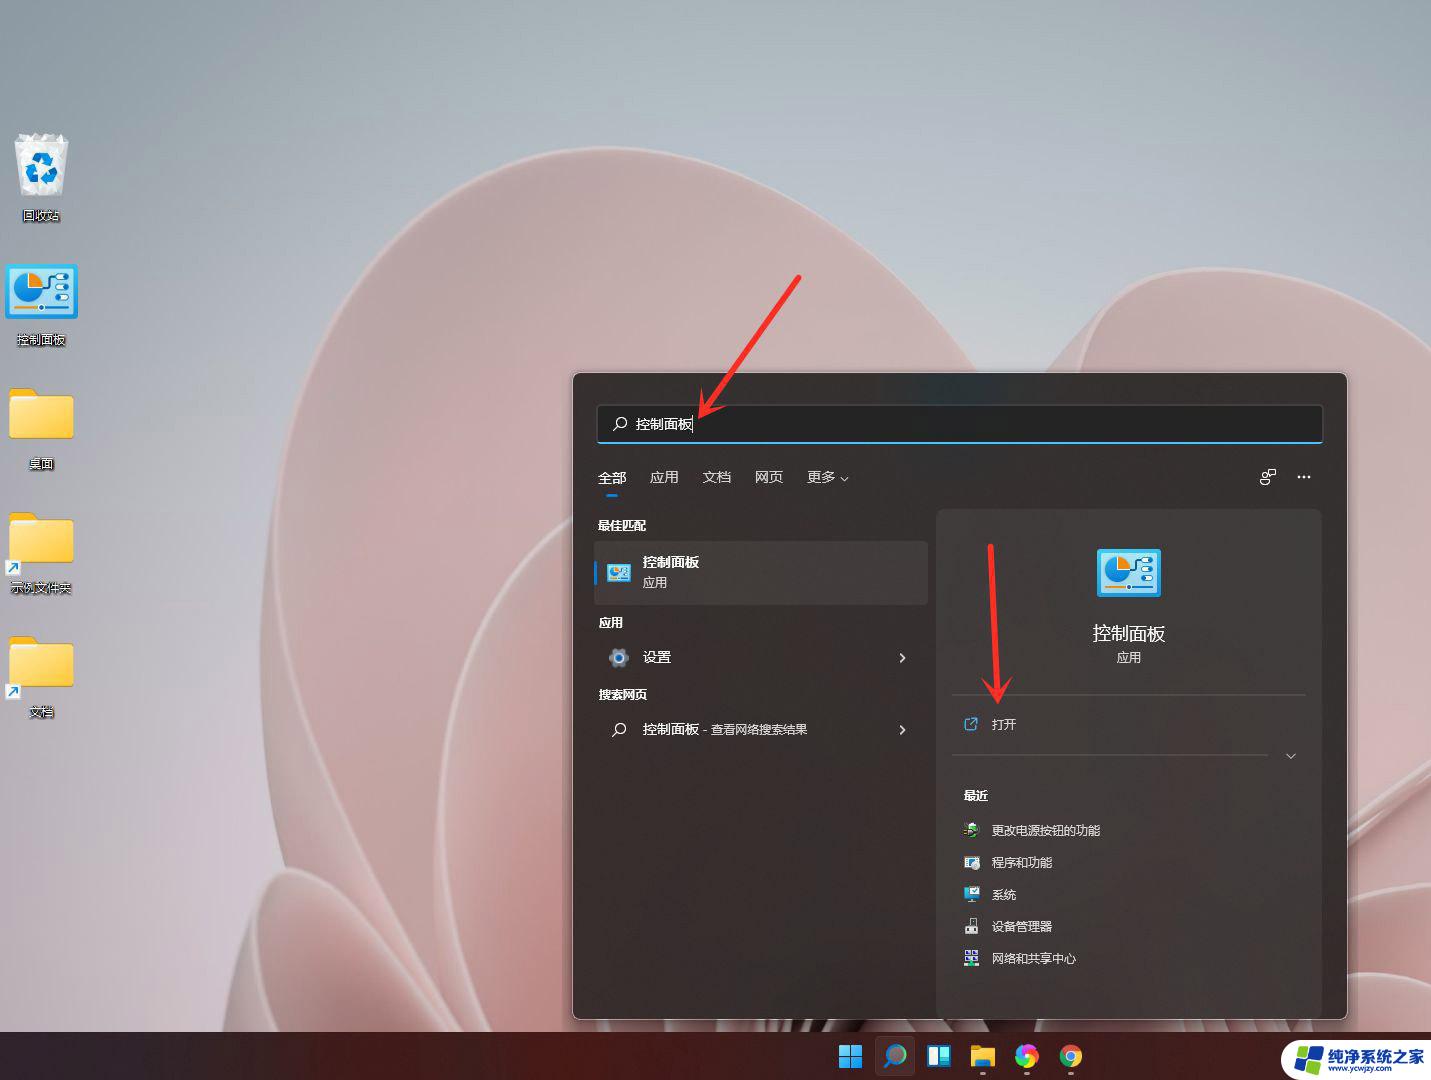This screenshot has height=1080, width=1431.
Task: Click the Windows Start button in taskbar
Action: 850,1056
